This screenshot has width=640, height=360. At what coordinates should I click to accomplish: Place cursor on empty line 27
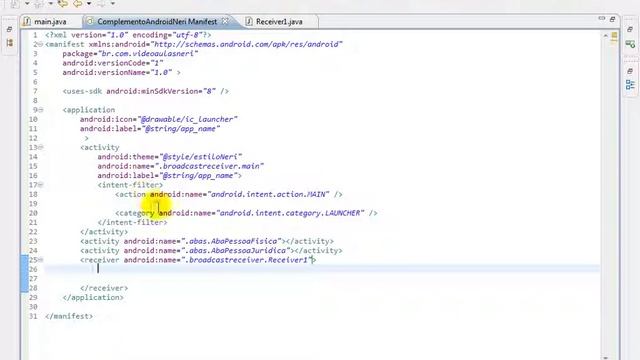322,279
